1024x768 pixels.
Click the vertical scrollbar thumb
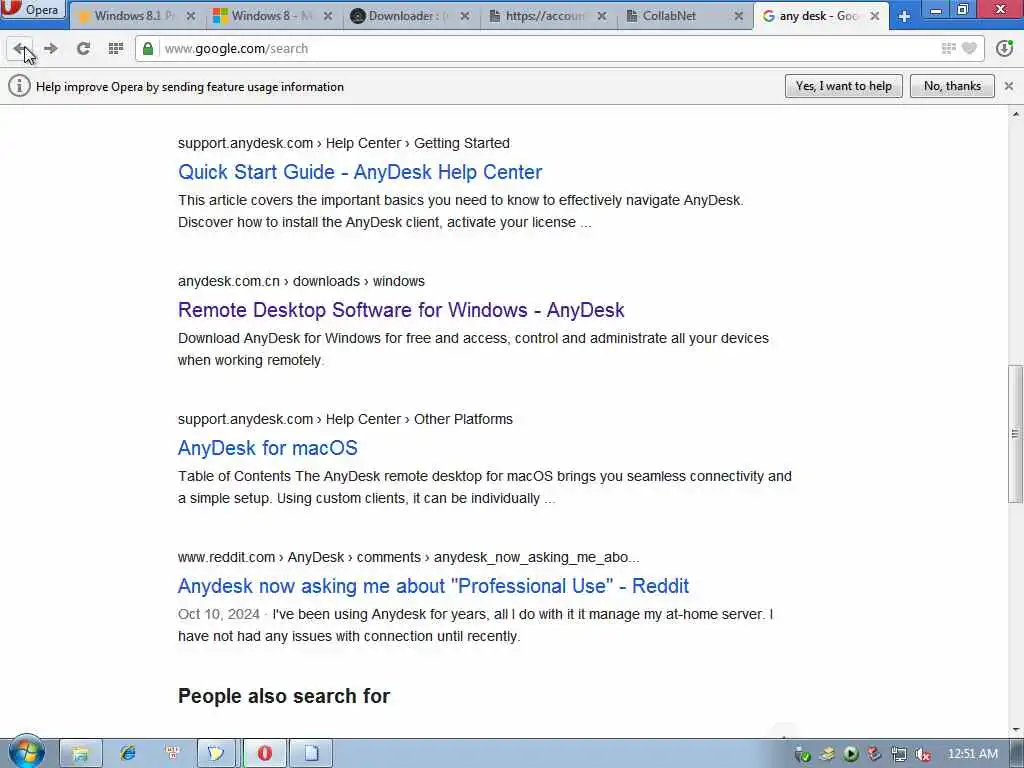point(1015,434)
